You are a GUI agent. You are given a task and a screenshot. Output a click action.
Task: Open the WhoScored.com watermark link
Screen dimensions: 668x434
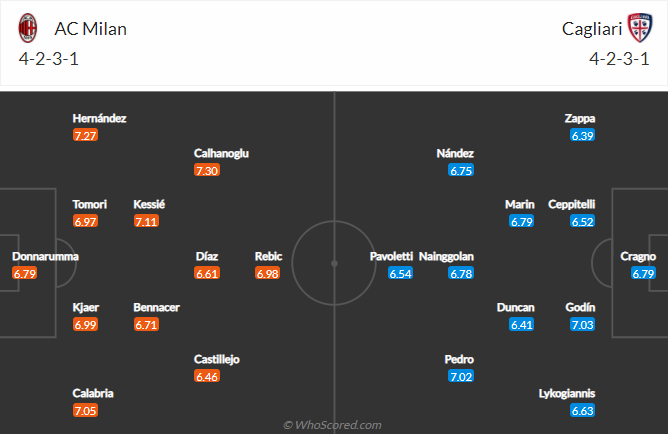334,425
